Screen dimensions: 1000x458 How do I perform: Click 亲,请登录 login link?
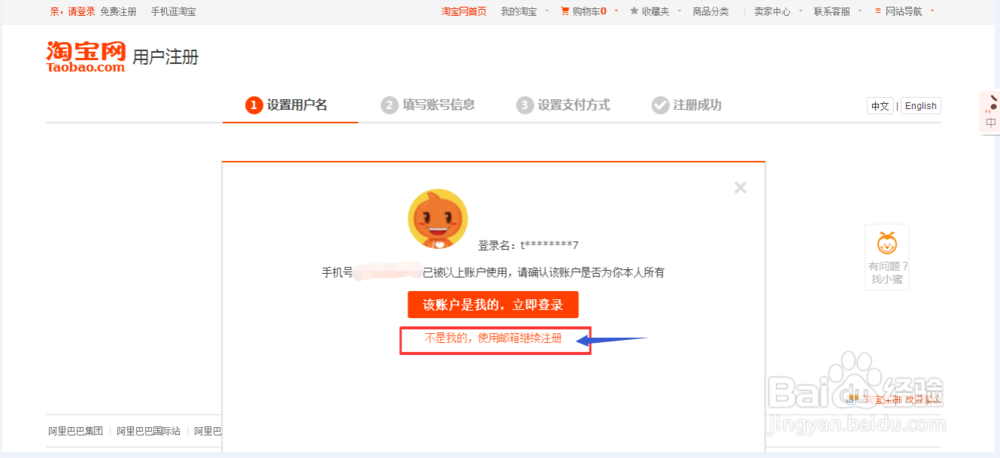72,11
